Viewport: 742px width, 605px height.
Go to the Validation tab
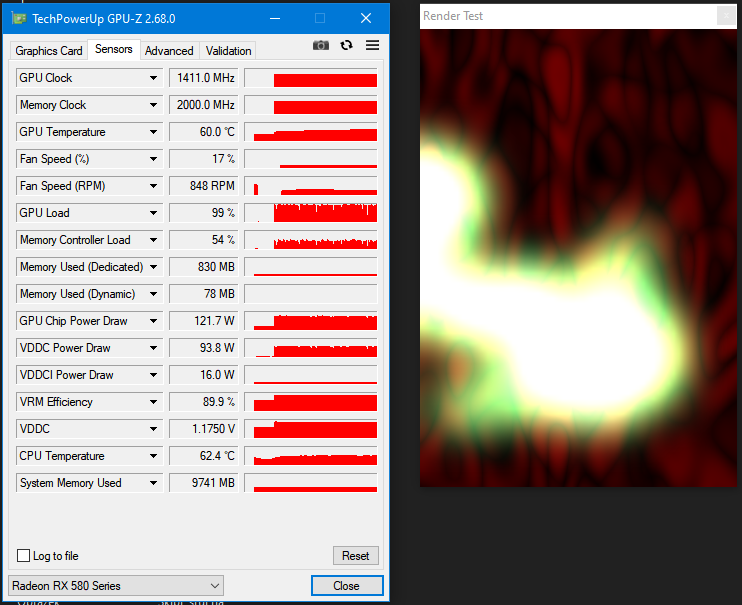(x=228, y=51)
